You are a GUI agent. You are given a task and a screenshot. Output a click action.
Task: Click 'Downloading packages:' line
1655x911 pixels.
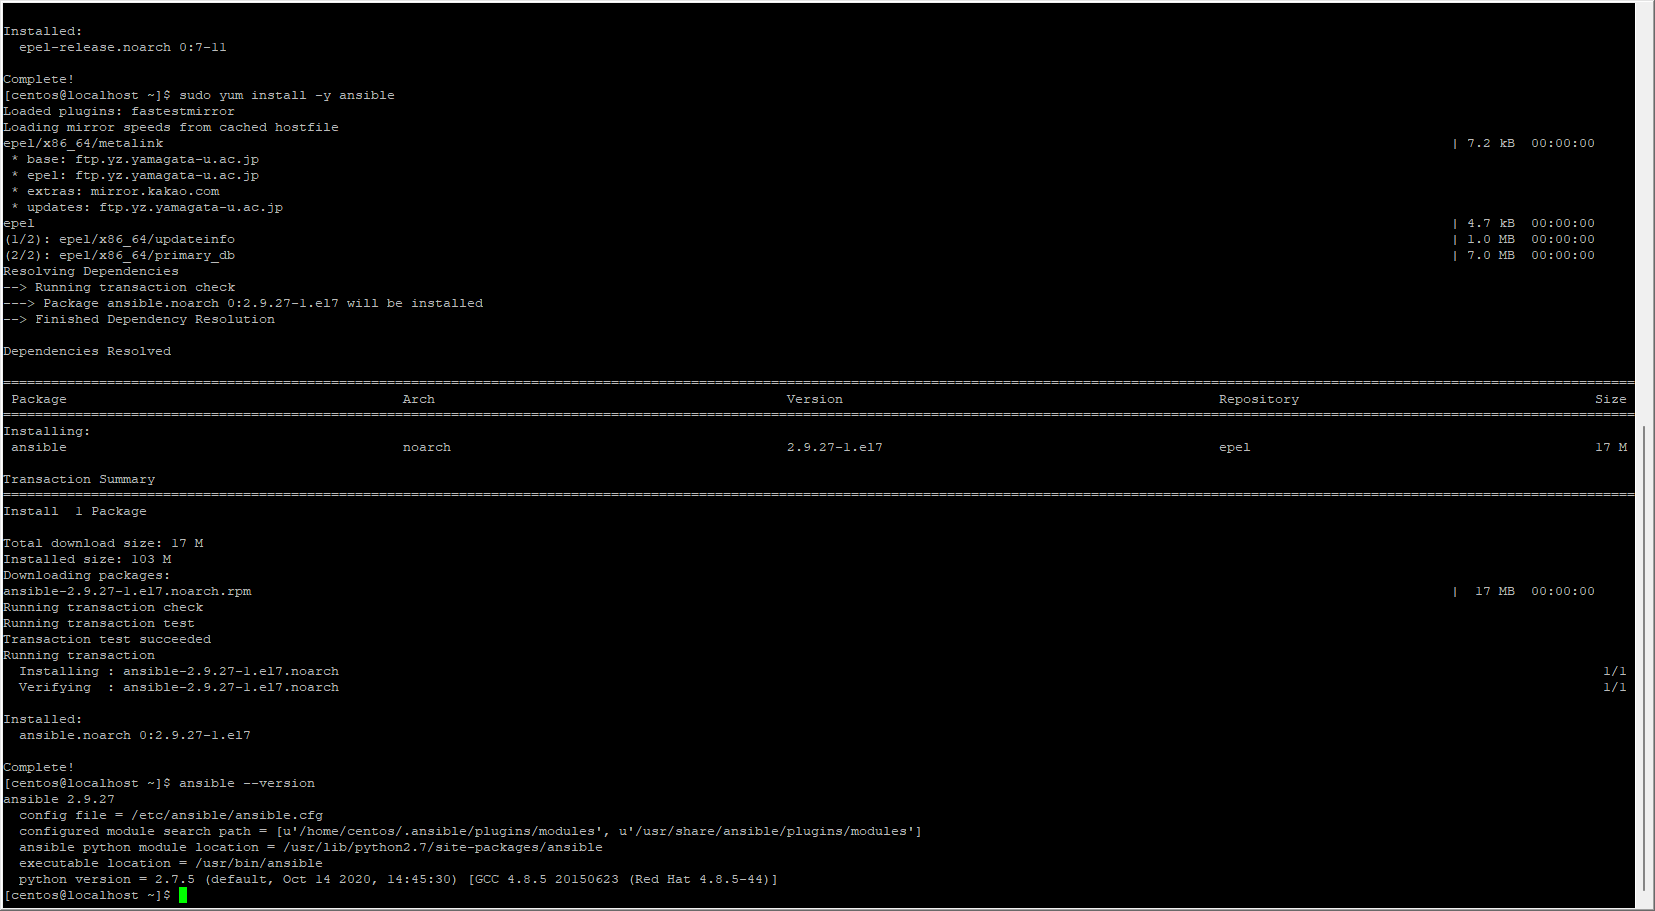87,575
